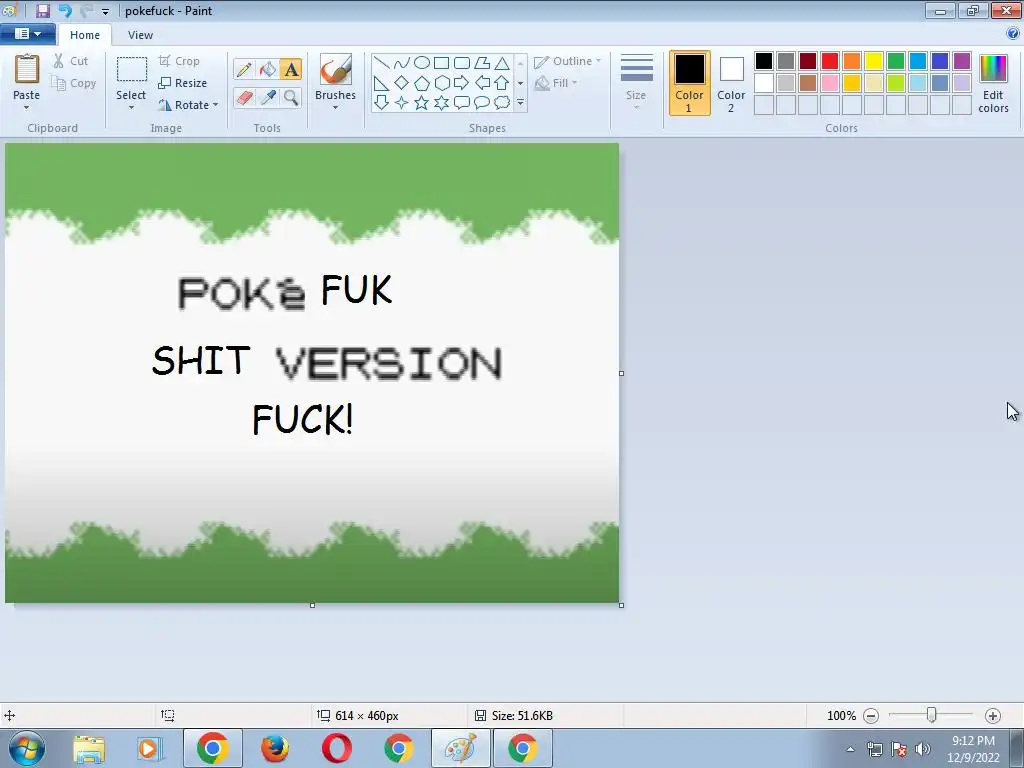The image size is (1024, 768).
Task: Click the Paste clipboard icon
Action: click(x=27, y=69)
